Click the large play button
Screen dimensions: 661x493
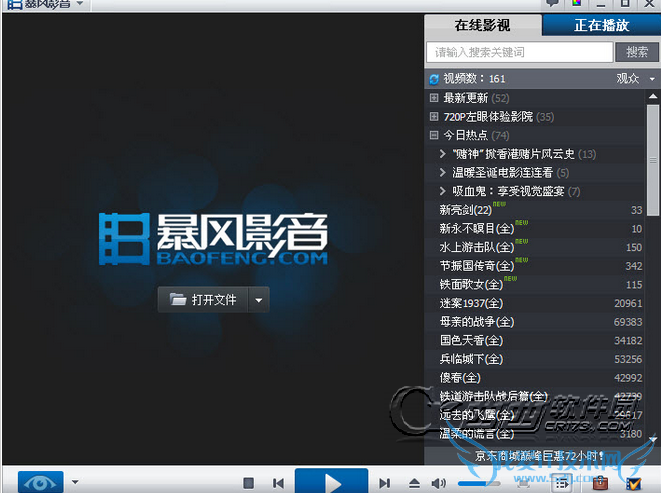331,481
